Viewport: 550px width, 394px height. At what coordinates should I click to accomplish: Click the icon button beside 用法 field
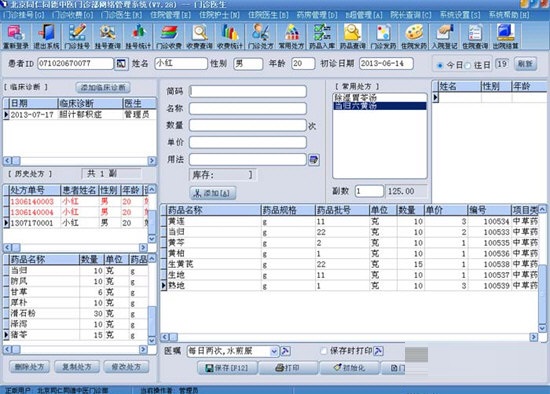tap(314, 160)
